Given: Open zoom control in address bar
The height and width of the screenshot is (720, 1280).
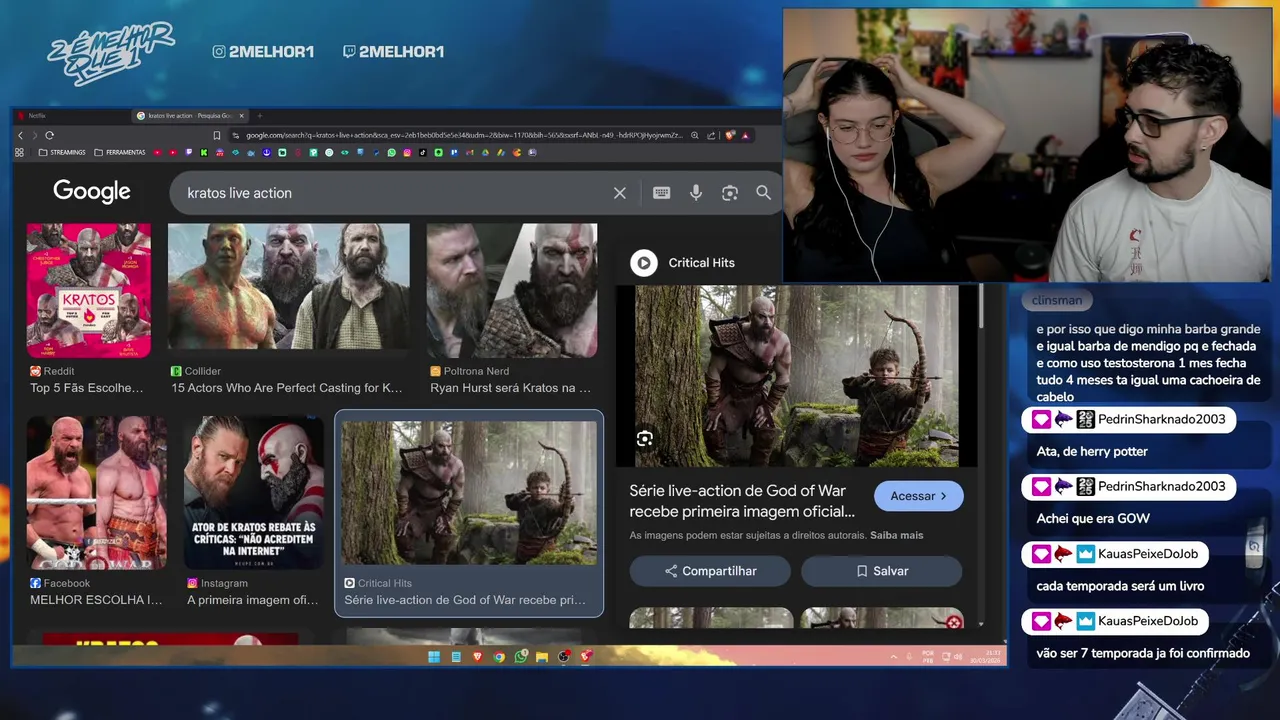Looking at the screenshot, I should pos(694,135).
